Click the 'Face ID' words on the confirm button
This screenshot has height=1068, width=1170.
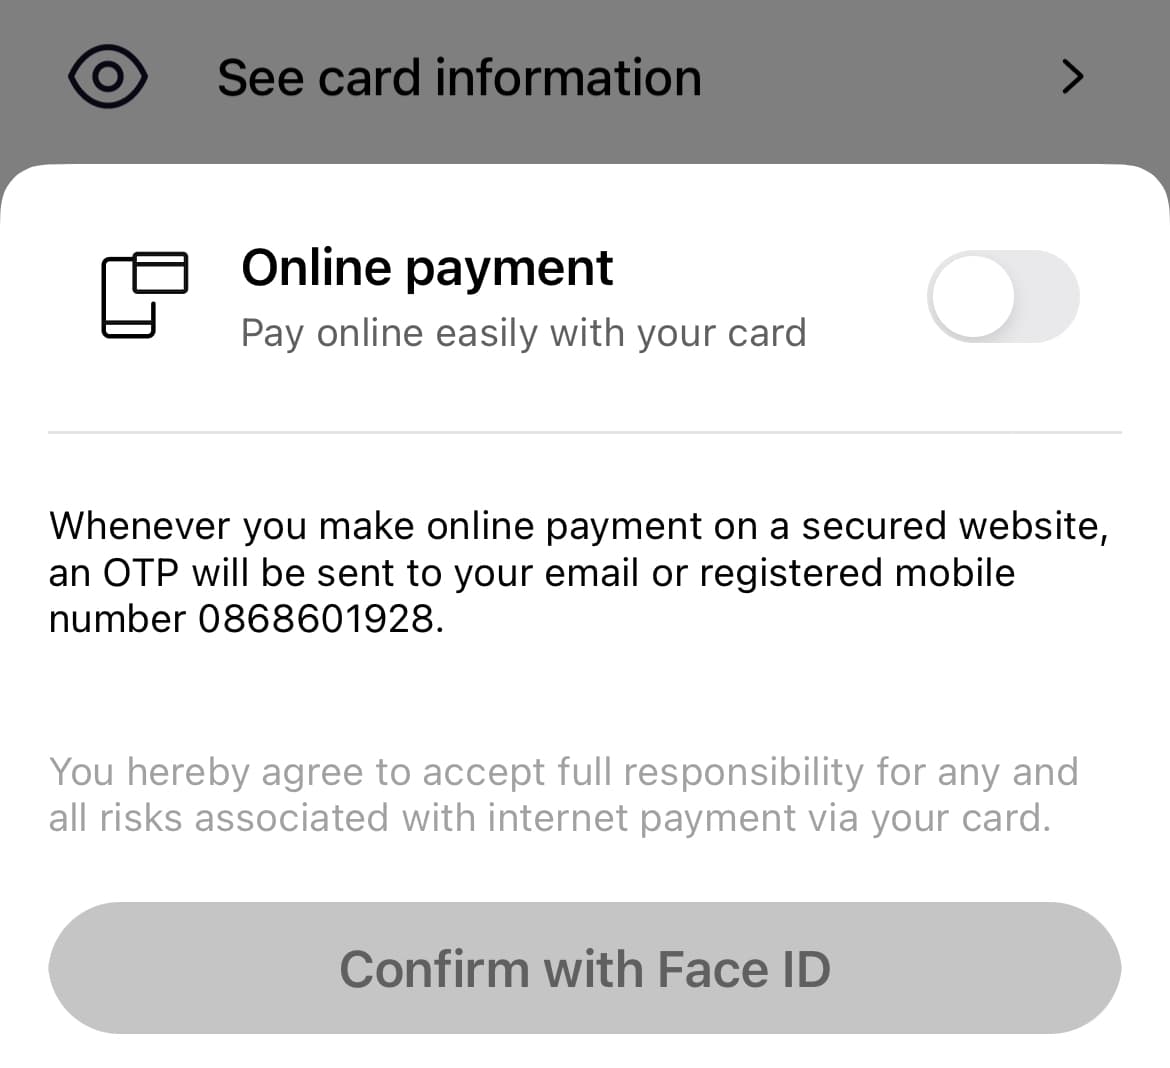(744, 969)
